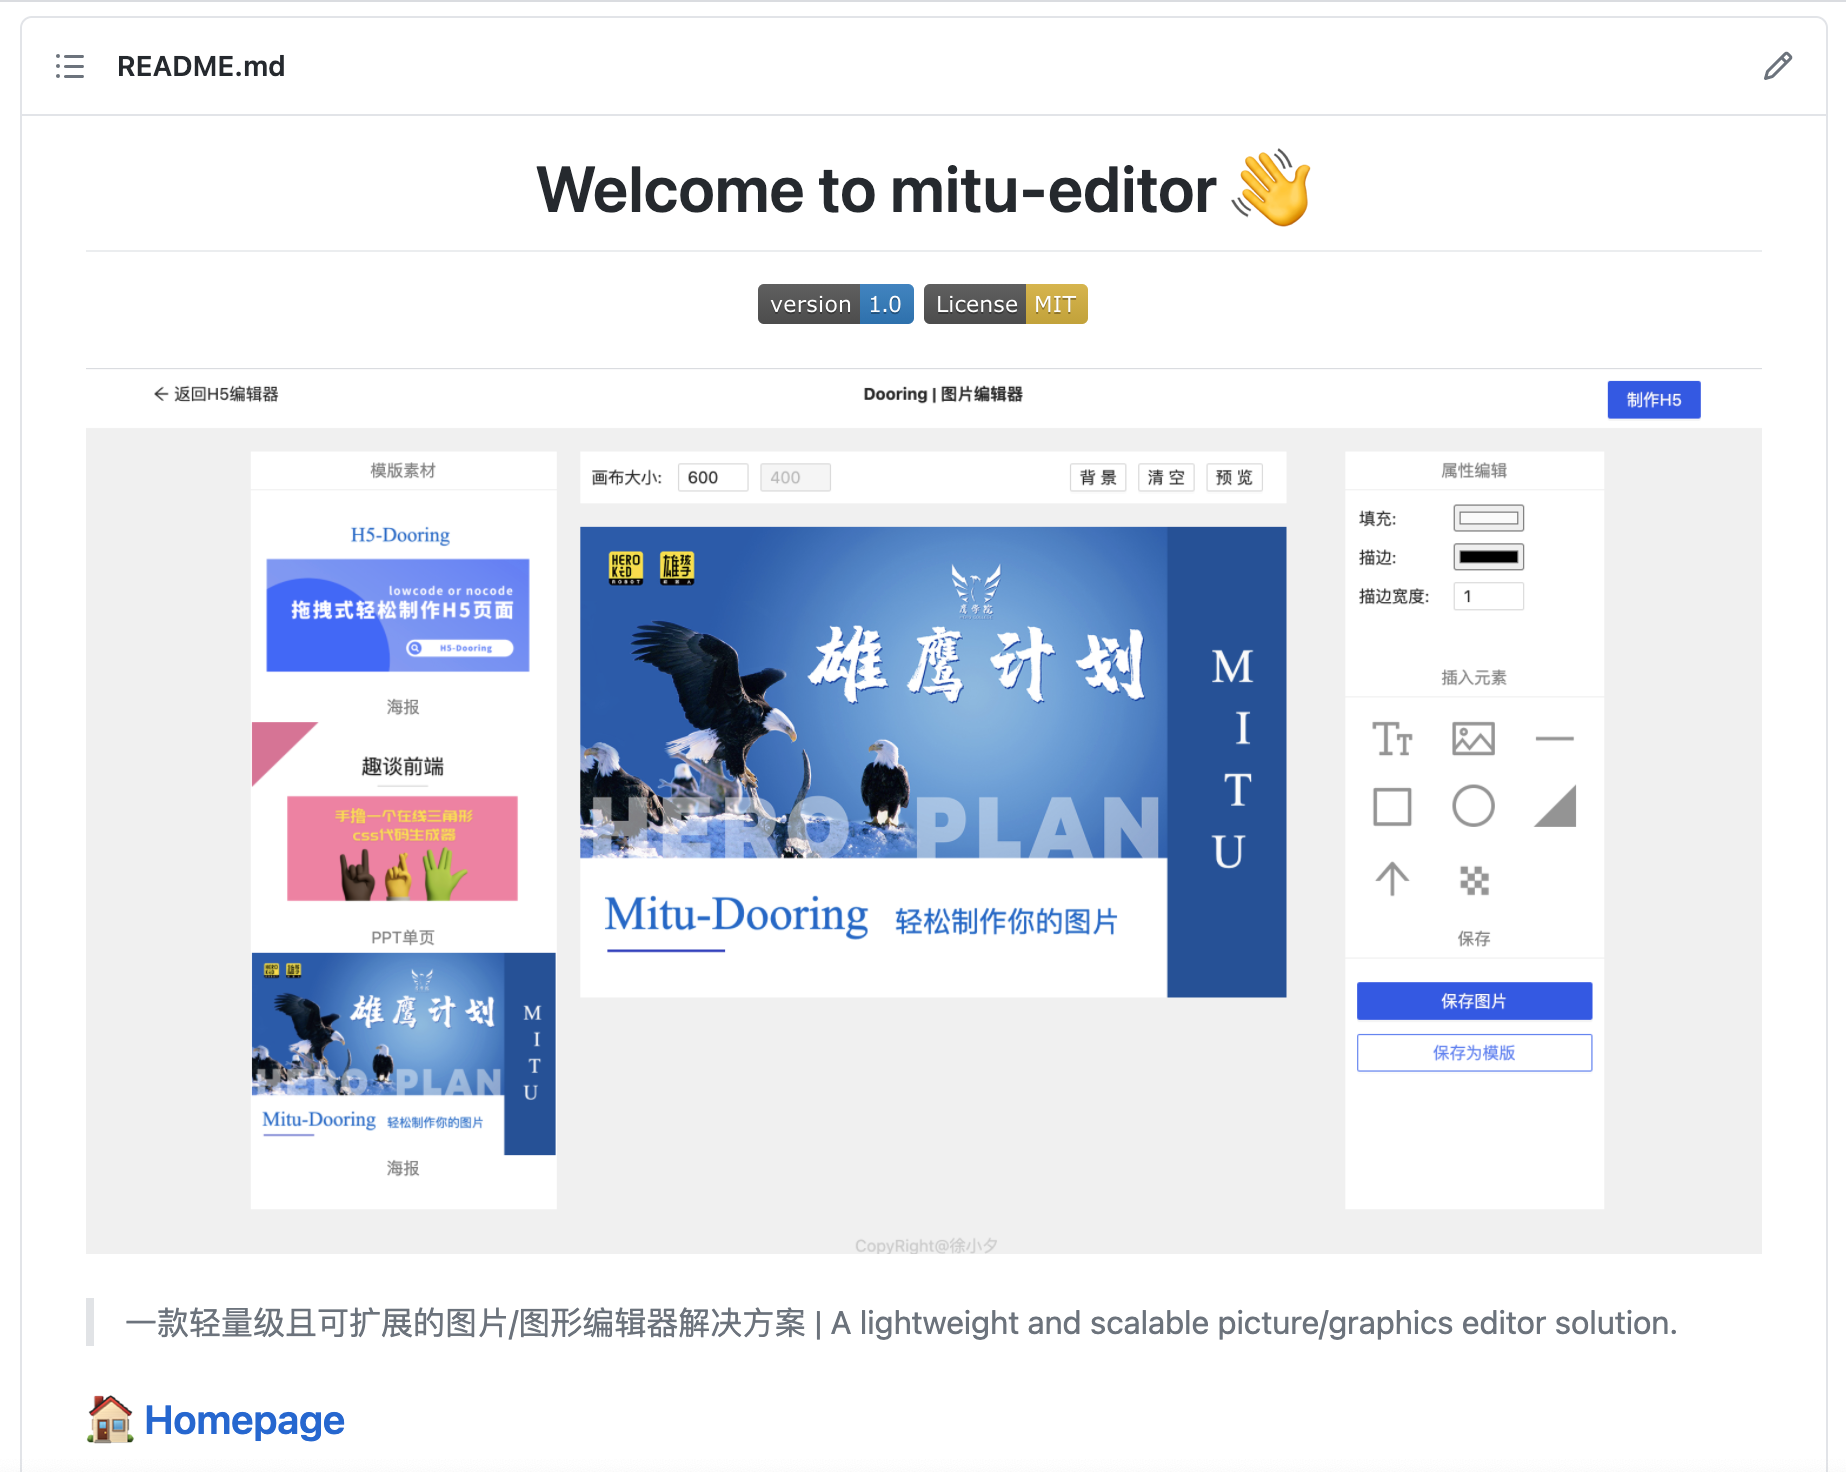The width and height of the screenshot is (1846, 1472).
Task: Click the CopyRight@徐小夕 footer text
Action: tap(926, 1245)
